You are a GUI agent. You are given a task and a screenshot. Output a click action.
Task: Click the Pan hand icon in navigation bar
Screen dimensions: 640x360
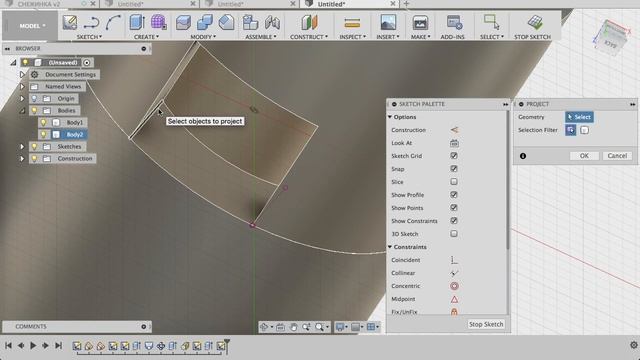coord(293,327)
